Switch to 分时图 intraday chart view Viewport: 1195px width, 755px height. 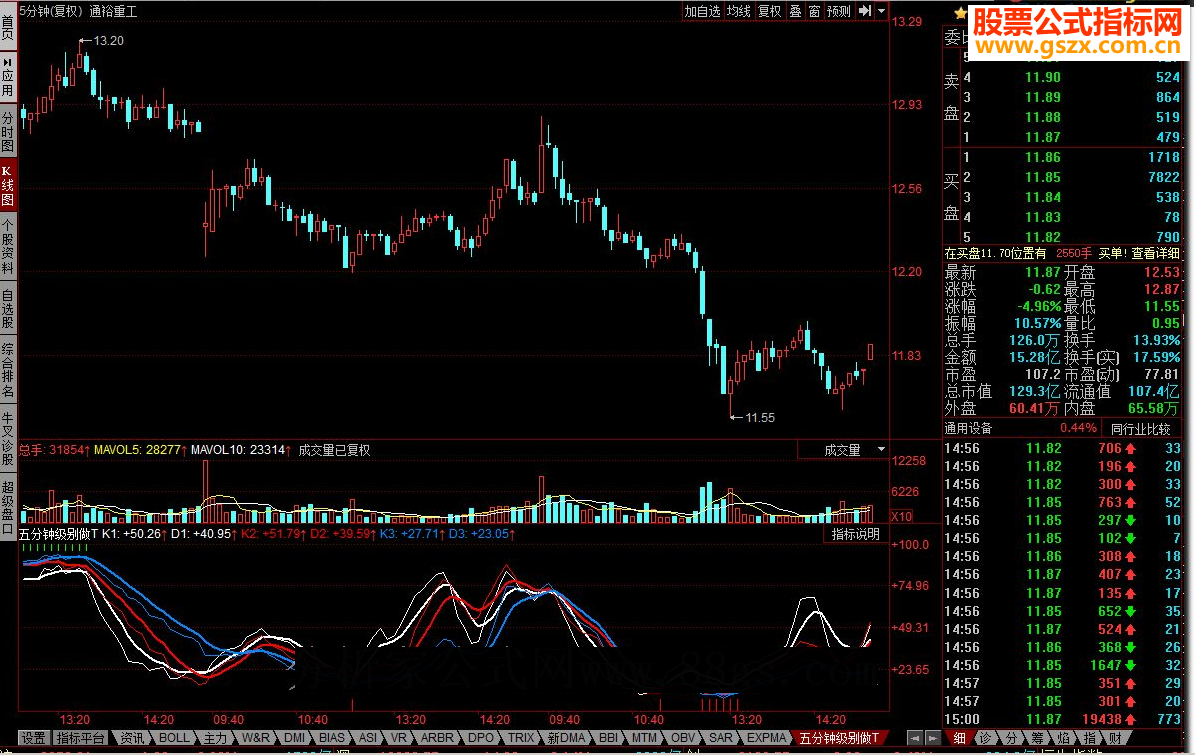point(8,132)
